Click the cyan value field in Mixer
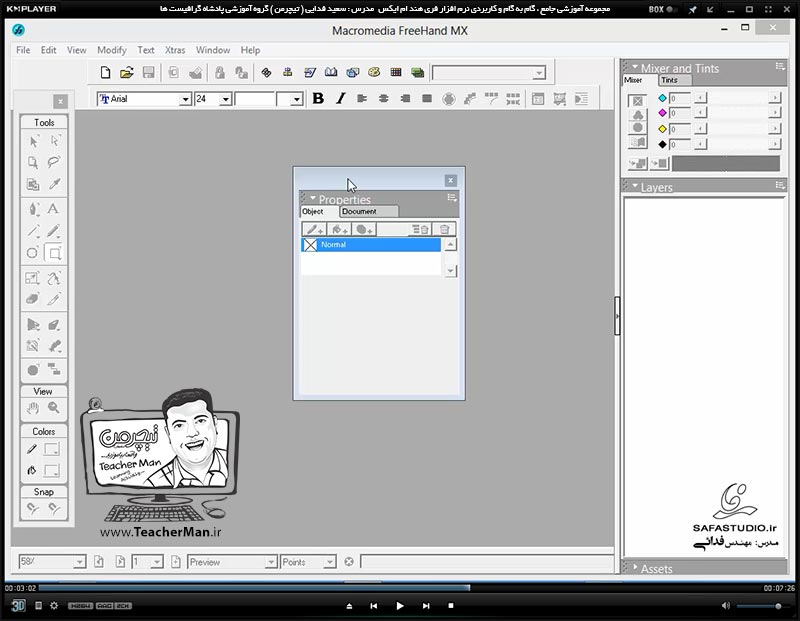The image size is (800, 621). pyautogui.click(x=680, y=98)
